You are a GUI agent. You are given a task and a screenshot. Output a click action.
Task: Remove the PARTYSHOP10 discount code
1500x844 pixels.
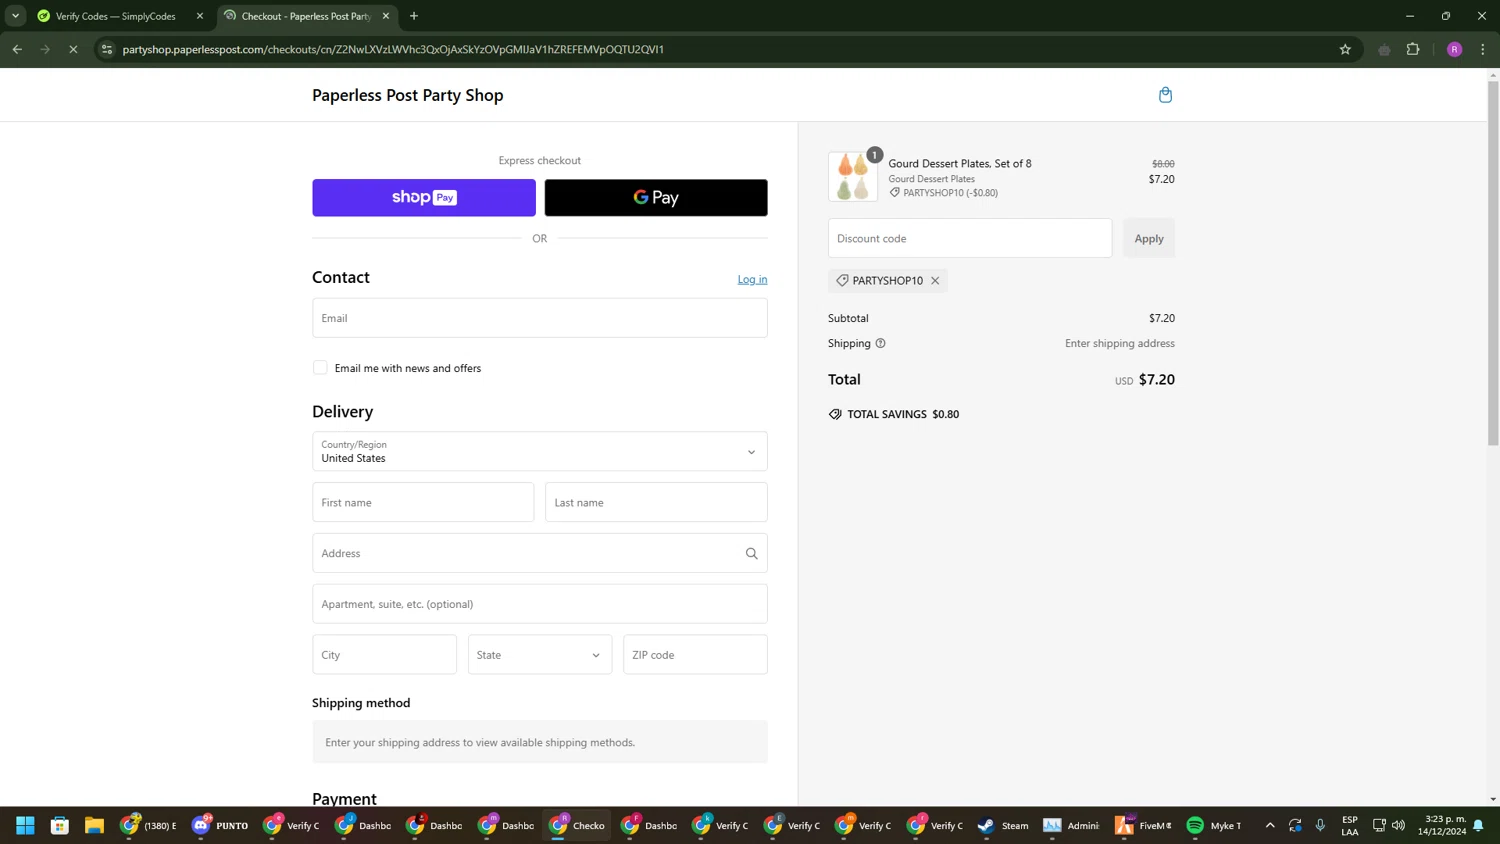(x=935, y=281)
